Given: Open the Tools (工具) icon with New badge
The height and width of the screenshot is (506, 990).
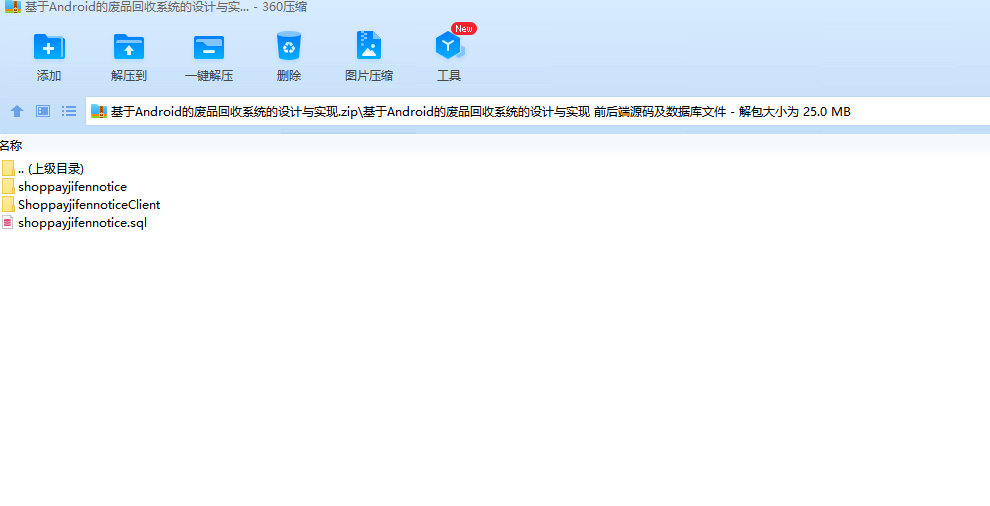Looking at the screenshot, I should [450, 45].
